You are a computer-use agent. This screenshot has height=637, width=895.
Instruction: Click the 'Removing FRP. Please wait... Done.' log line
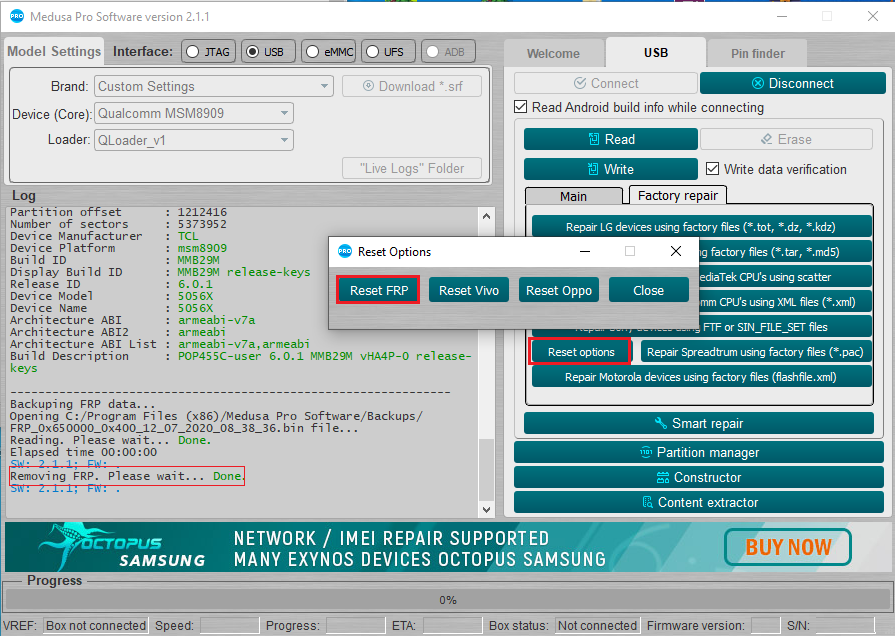pos(128,476)
